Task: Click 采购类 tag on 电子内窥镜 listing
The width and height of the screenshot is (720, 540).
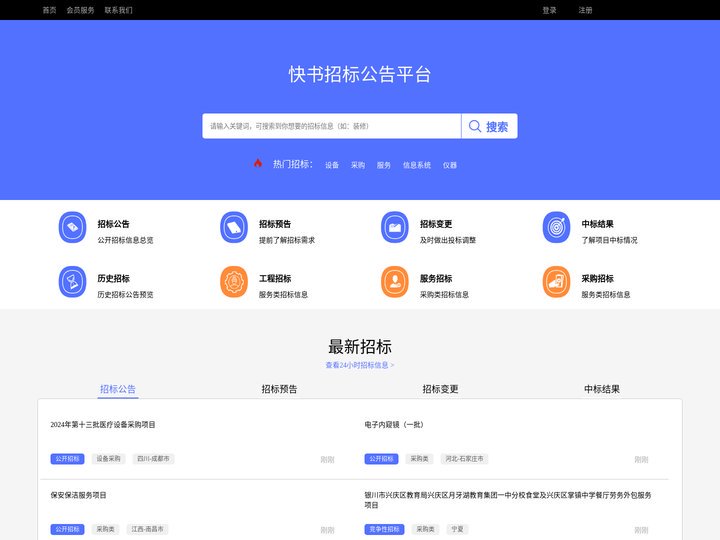Action: pyautogui.click(x=420, y=459)
